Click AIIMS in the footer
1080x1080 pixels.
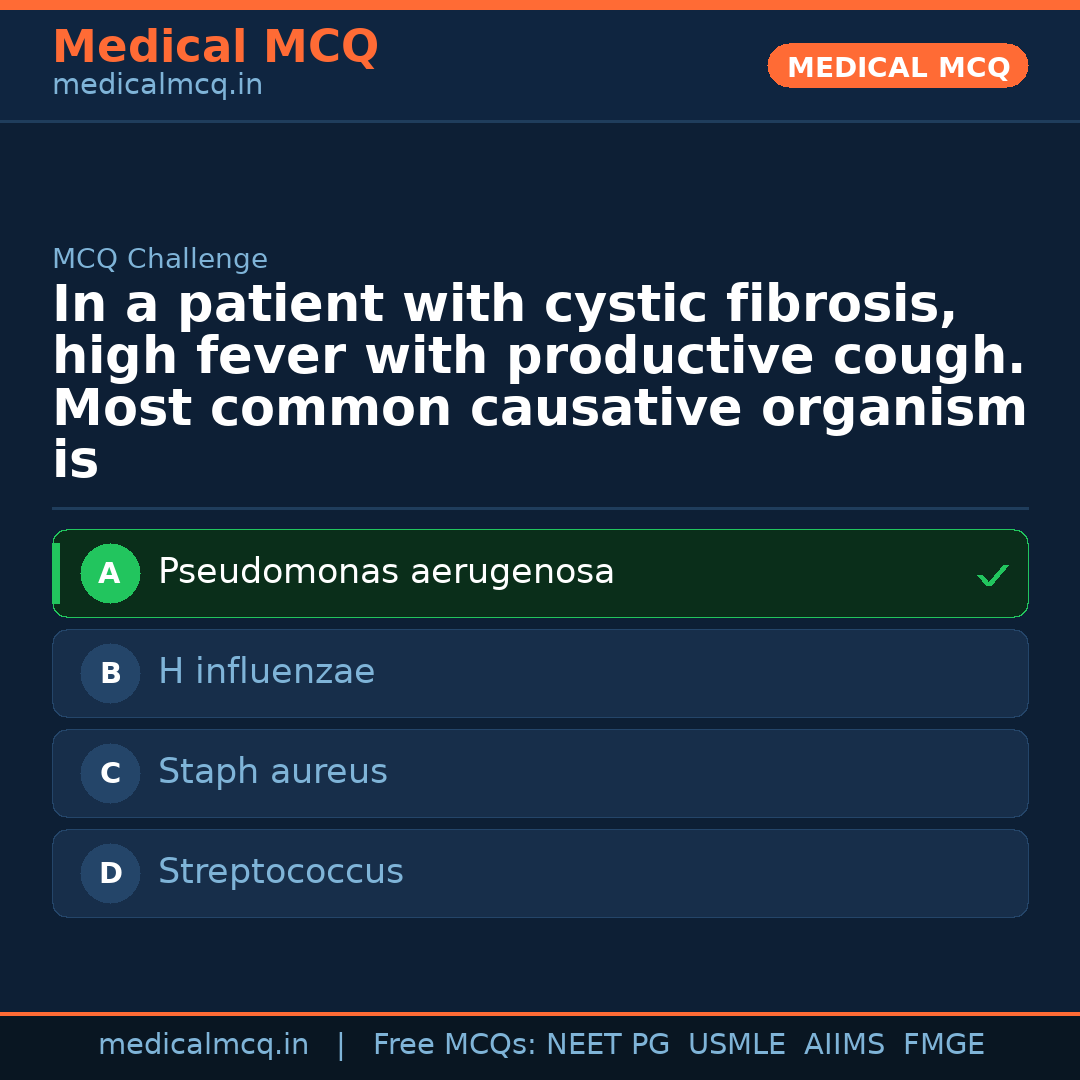[844, 1045]
